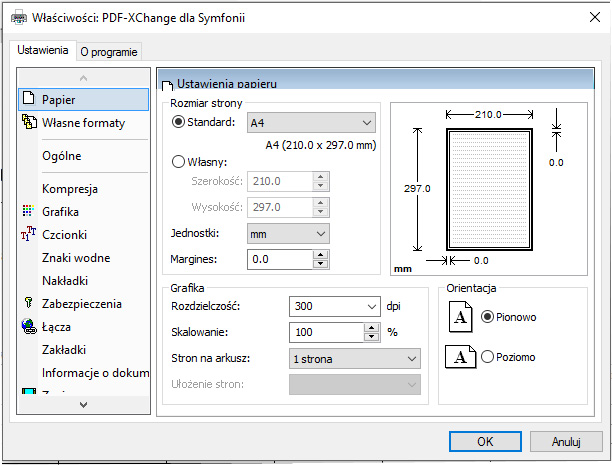This screenshot has height=465, width=612.
Task: Close the properties dialog window
Action: 594,17
